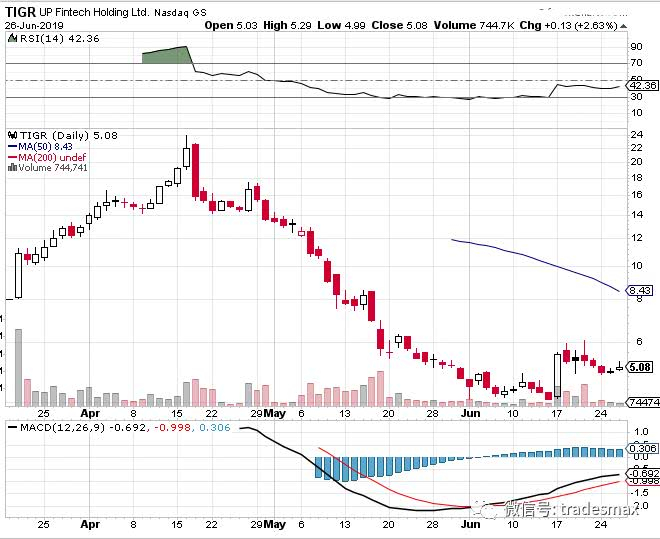Click the 42.36 RSI value tag on axis
The height and width of the screenshot is (539, 660).
(642, 86)
